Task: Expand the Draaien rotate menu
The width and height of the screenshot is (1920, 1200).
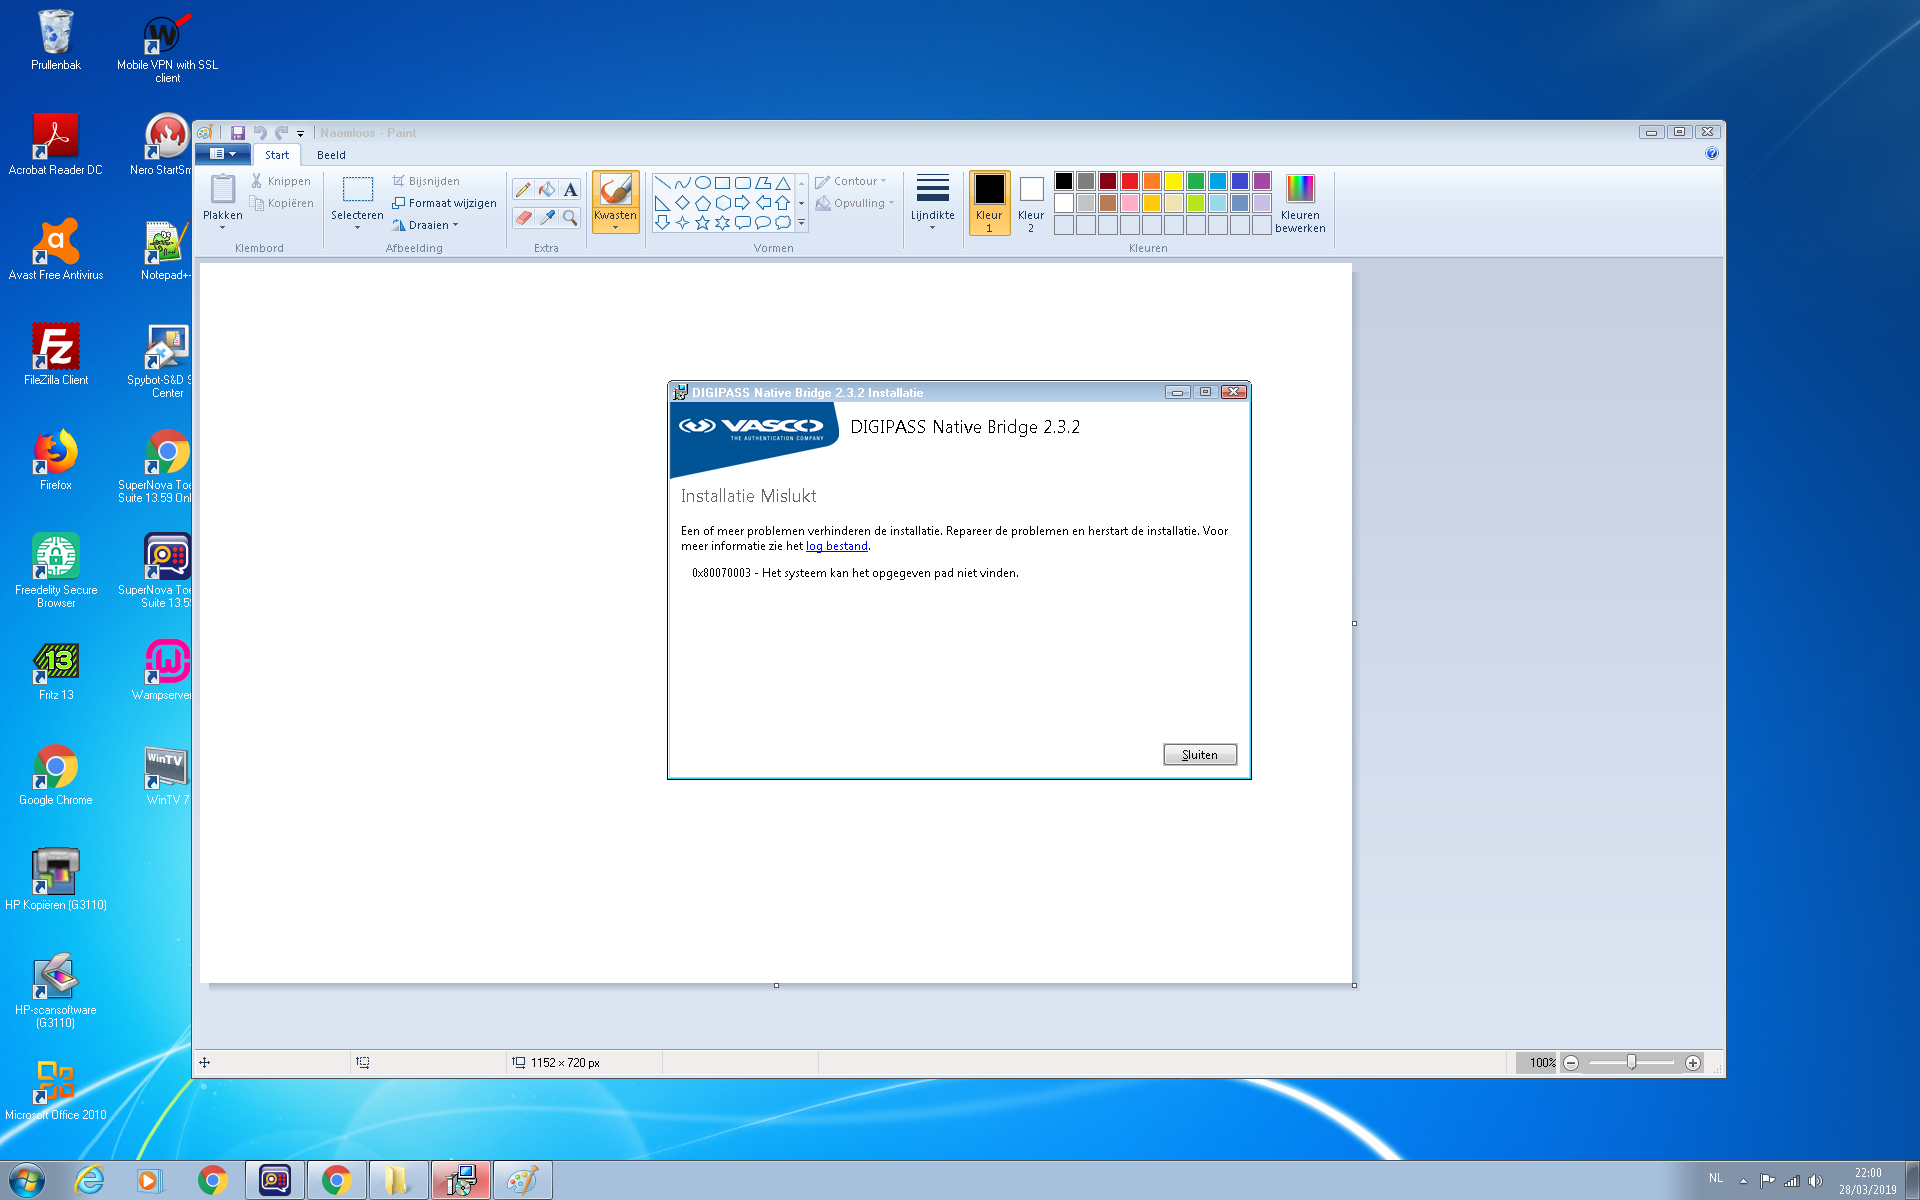Action: pyautogui.click(x=425, y=225)
